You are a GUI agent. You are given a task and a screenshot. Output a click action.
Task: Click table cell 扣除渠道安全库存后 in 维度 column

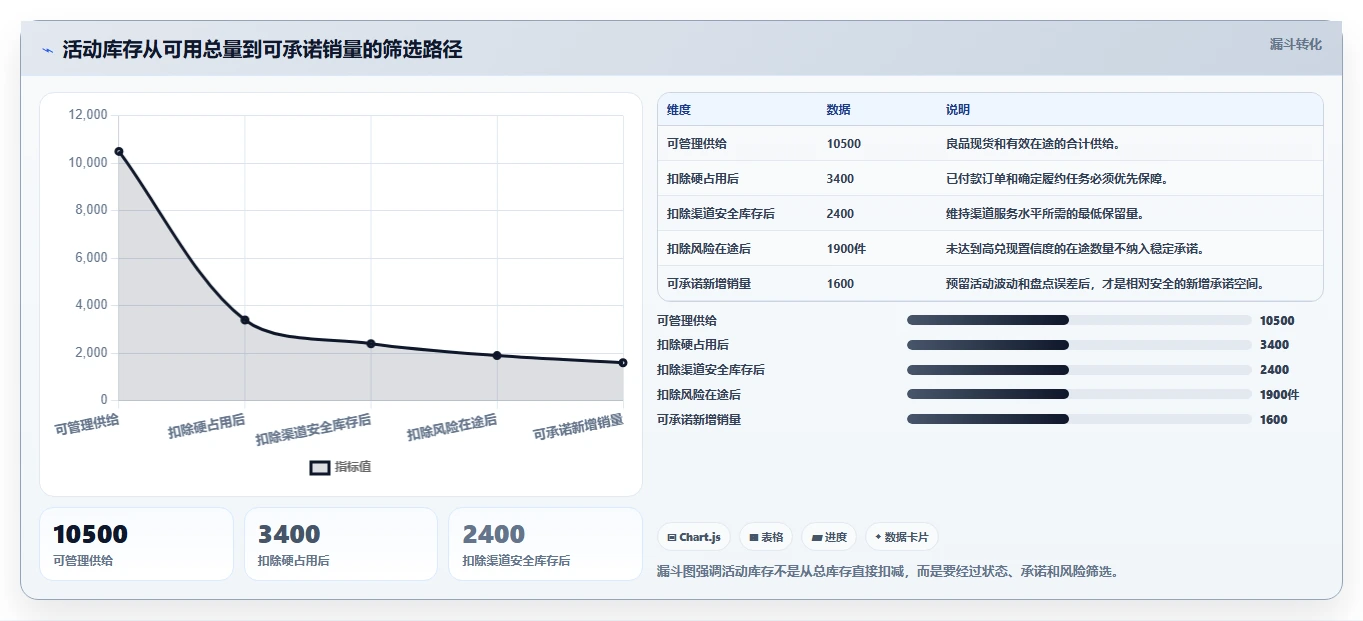(721, 214)
